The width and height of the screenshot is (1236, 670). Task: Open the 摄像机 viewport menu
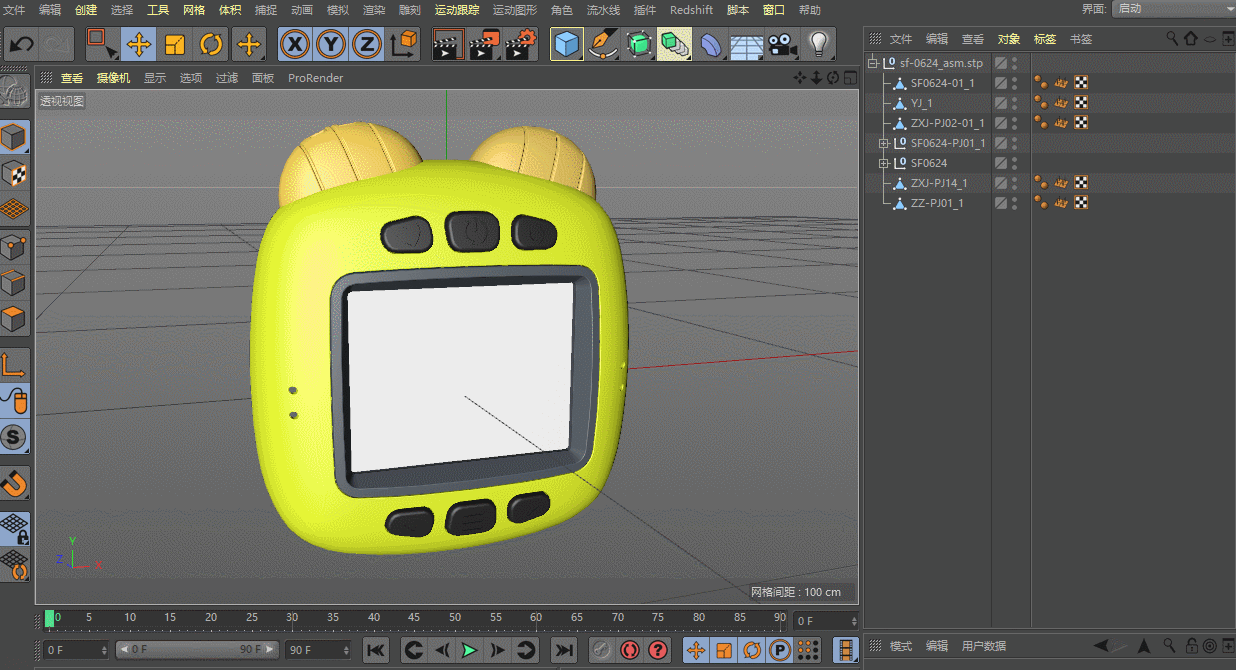(113, 78)
